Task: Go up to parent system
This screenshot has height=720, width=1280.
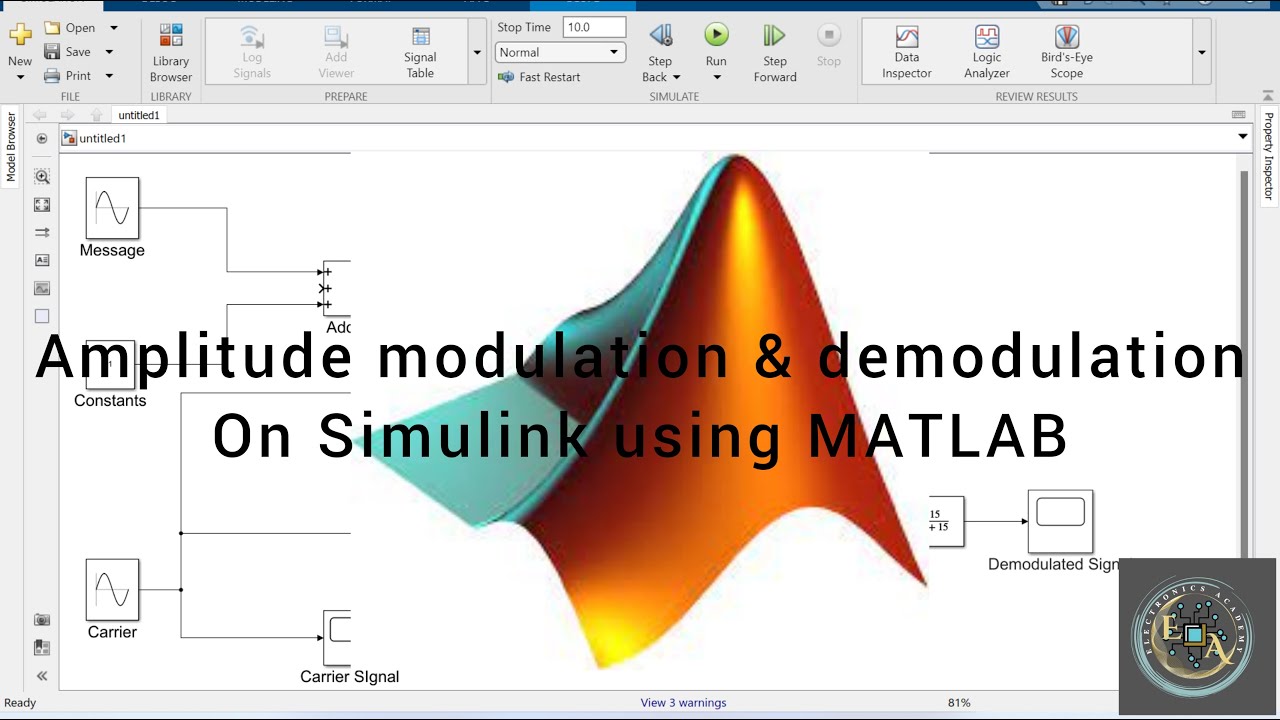Action: (96, 115)
